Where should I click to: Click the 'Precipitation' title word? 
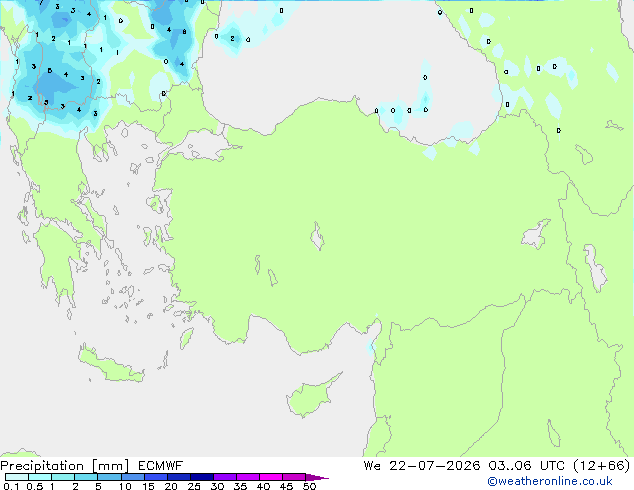tap(42, 466)
